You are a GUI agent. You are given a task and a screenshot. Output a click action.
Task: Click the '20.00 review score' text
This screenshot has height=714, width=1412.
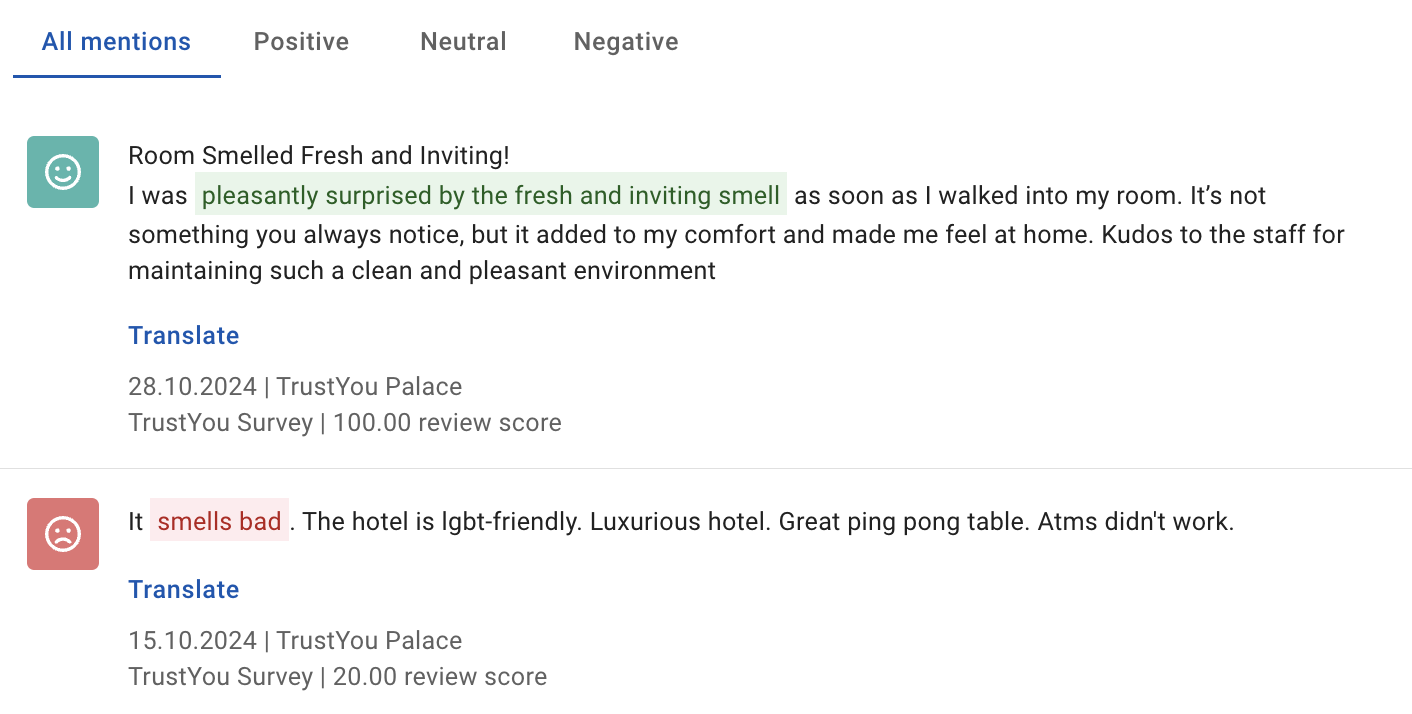tap(440, 677)
